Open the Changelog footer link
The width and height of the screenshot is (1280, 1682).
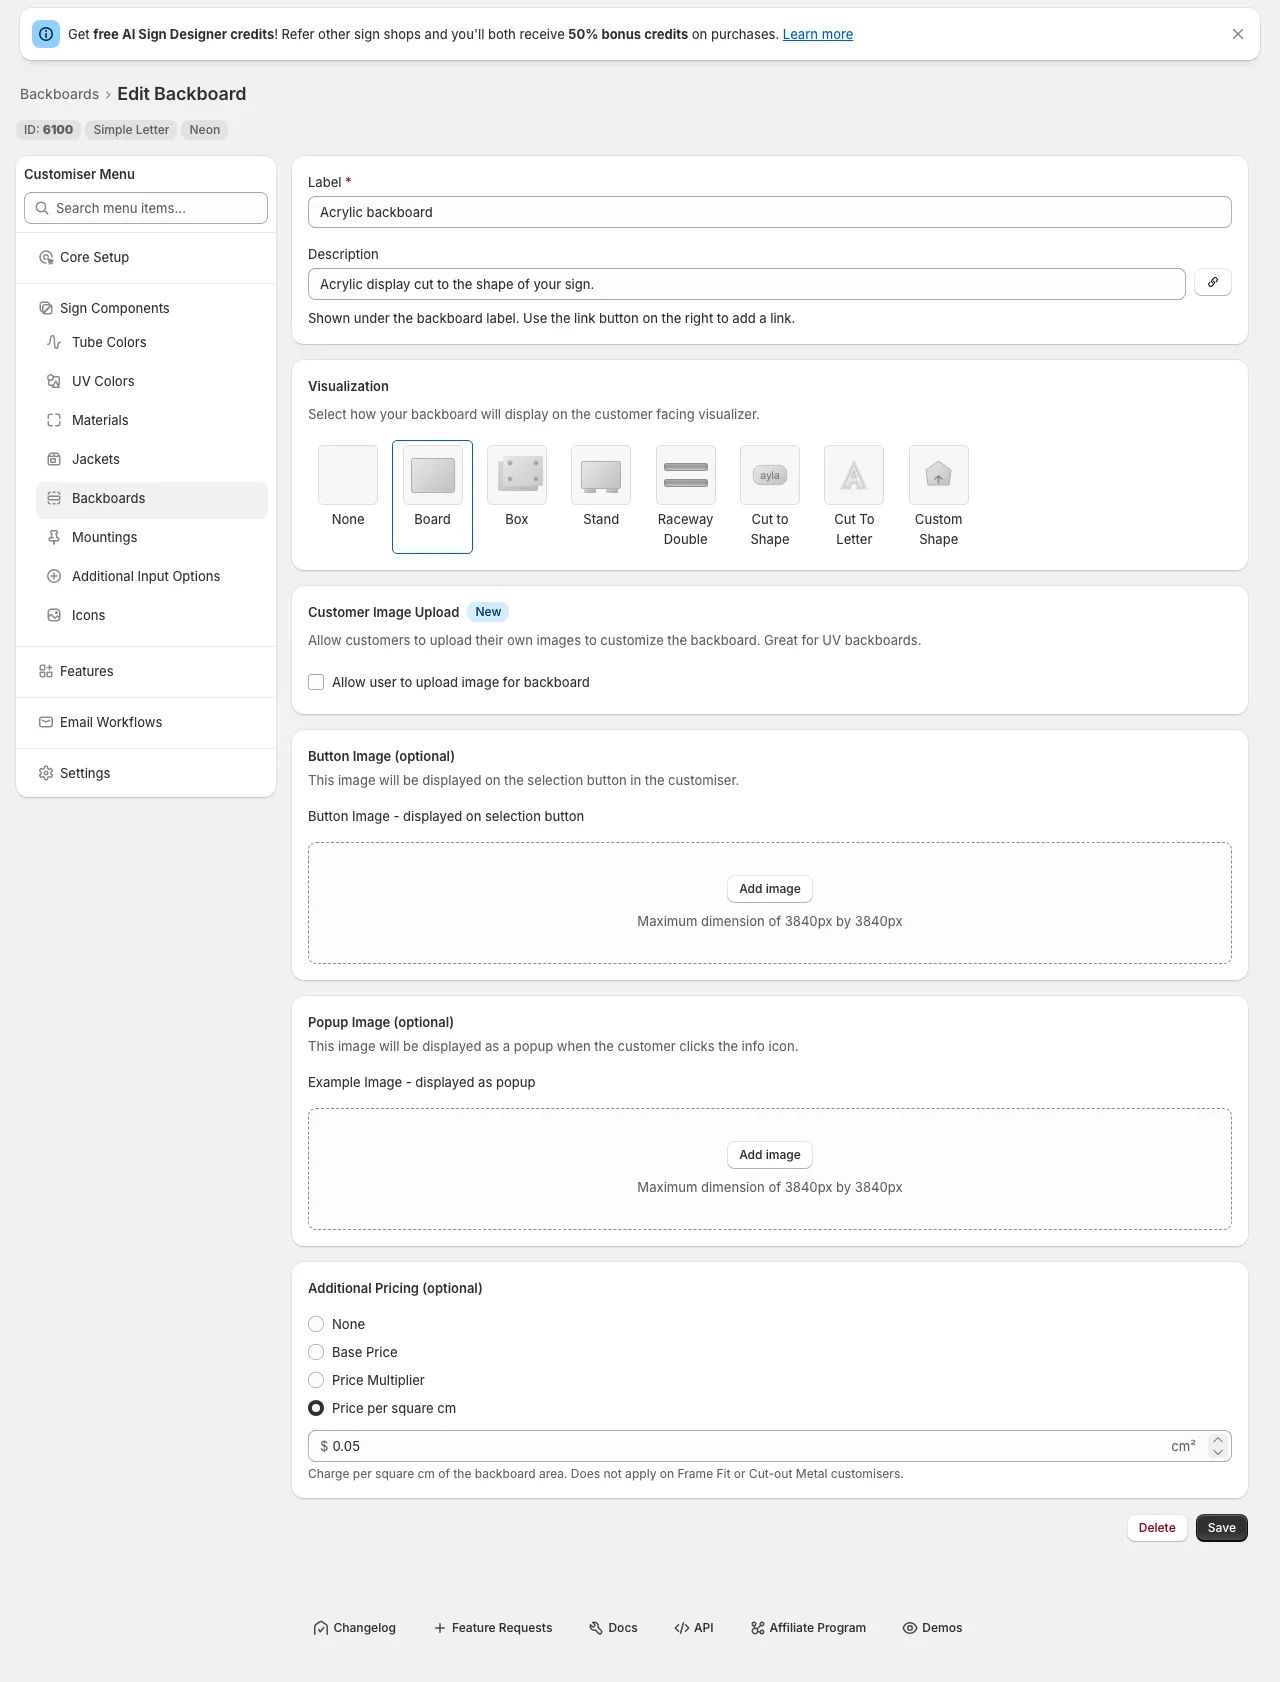coord(355,1628)
